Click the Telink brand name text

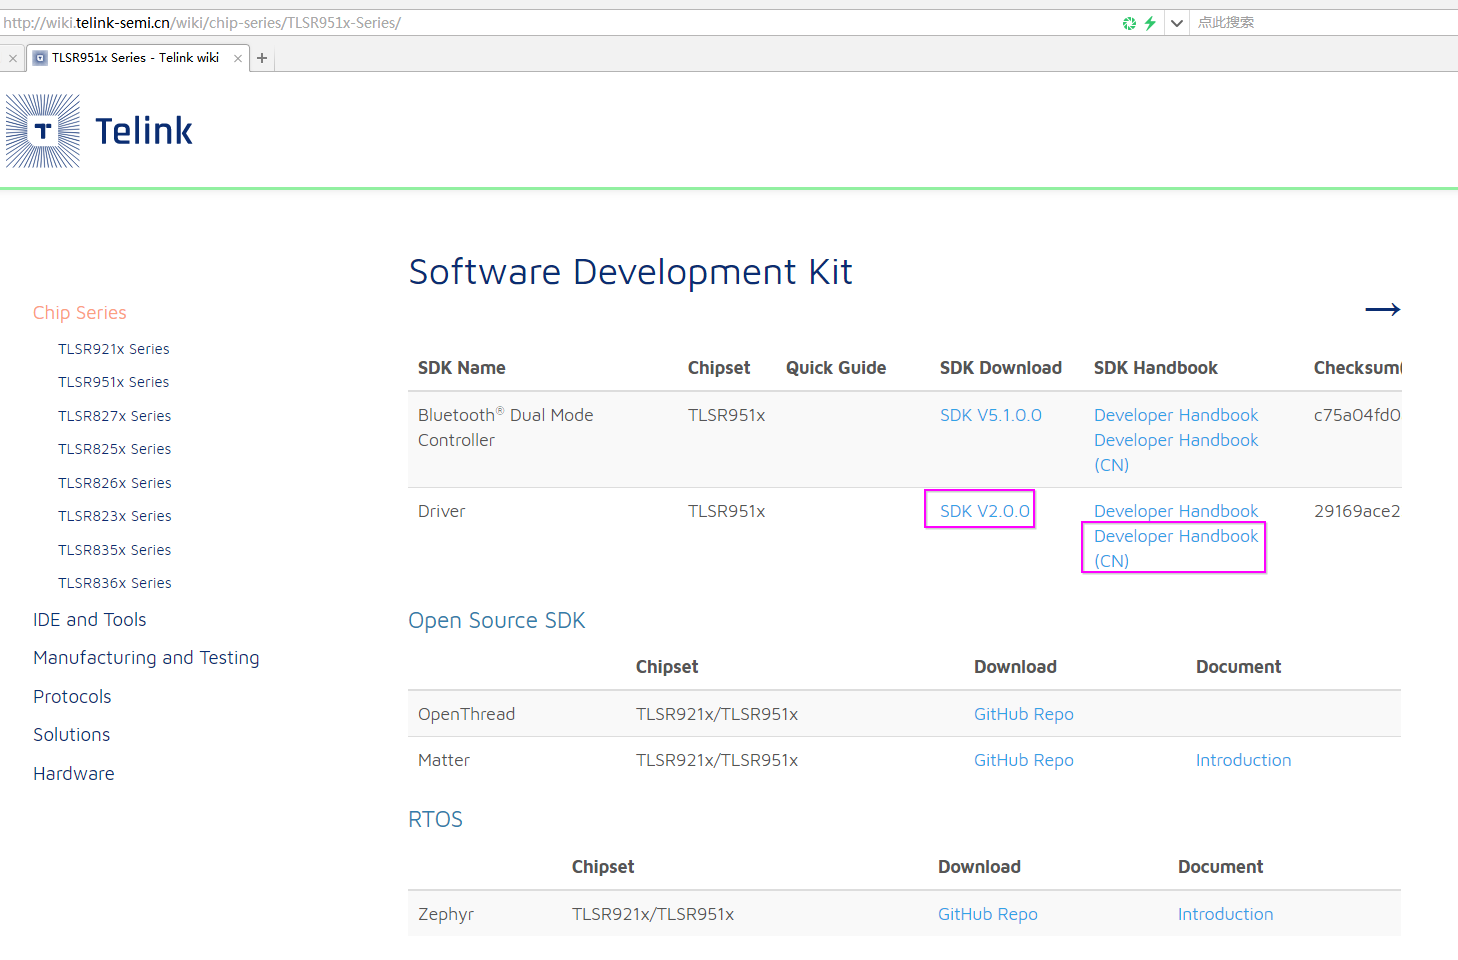144,131
